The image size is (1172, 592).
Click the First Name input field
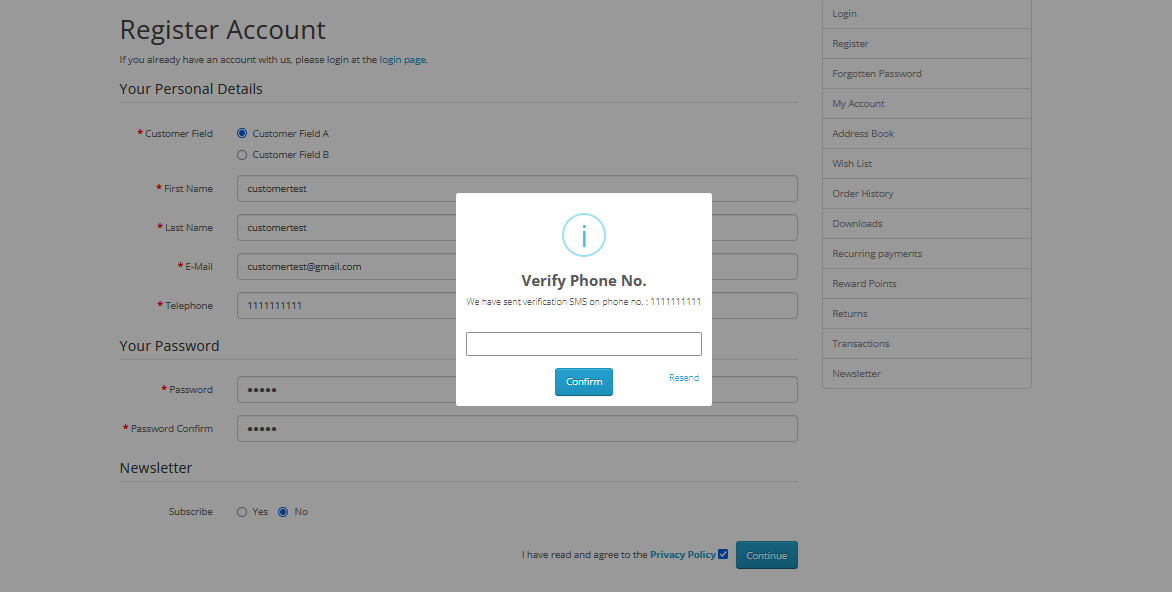coord(517,188)
